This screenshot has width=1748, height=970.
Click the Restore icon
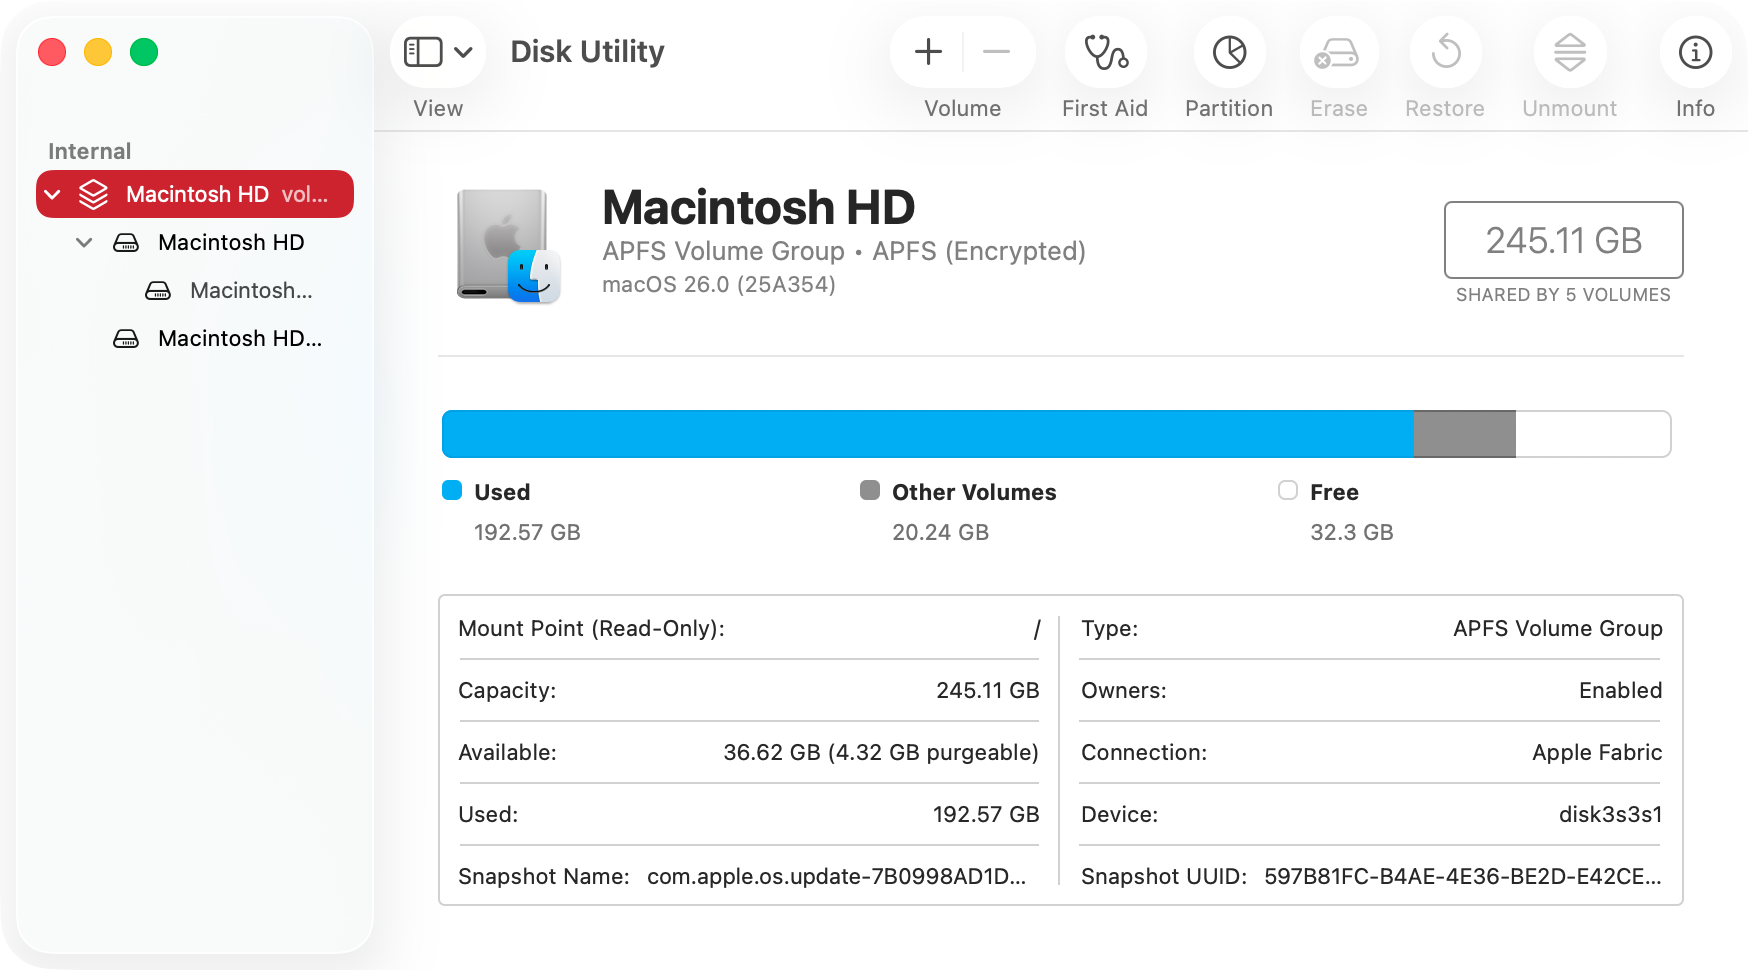point(1444,52)
